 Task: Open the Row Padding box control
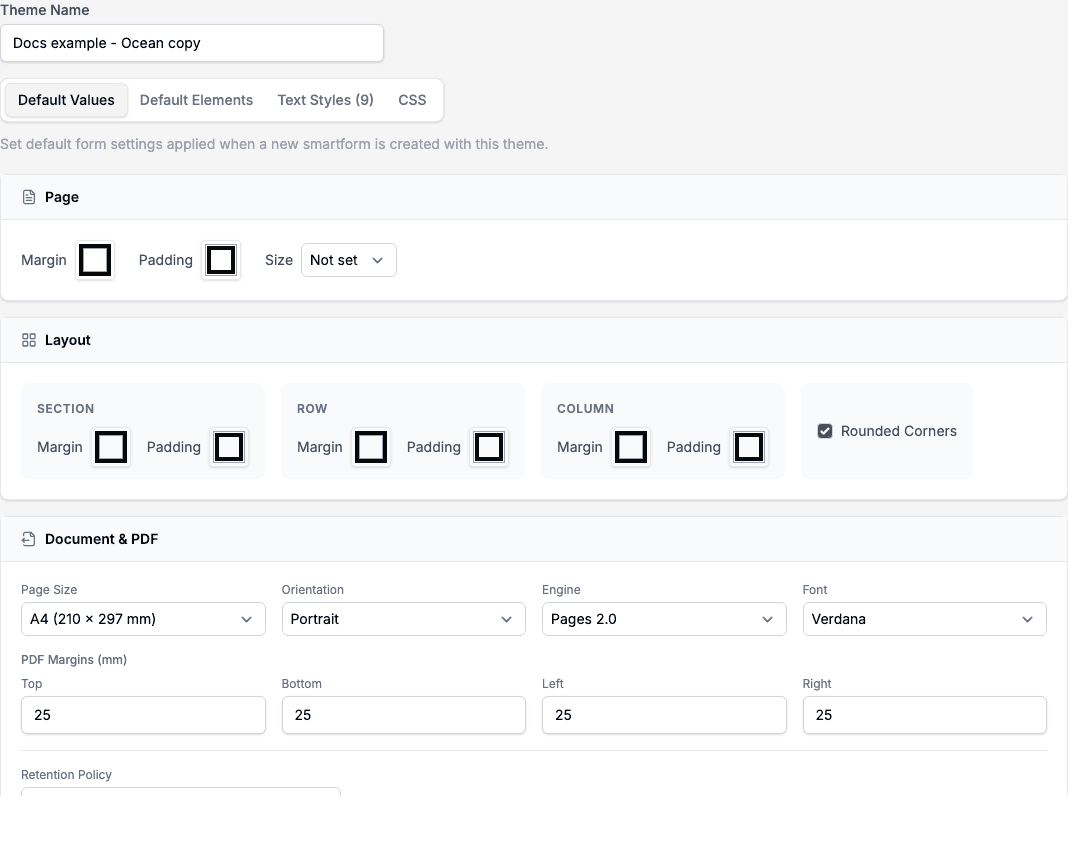pyautogui.click(x=489, y=447)
